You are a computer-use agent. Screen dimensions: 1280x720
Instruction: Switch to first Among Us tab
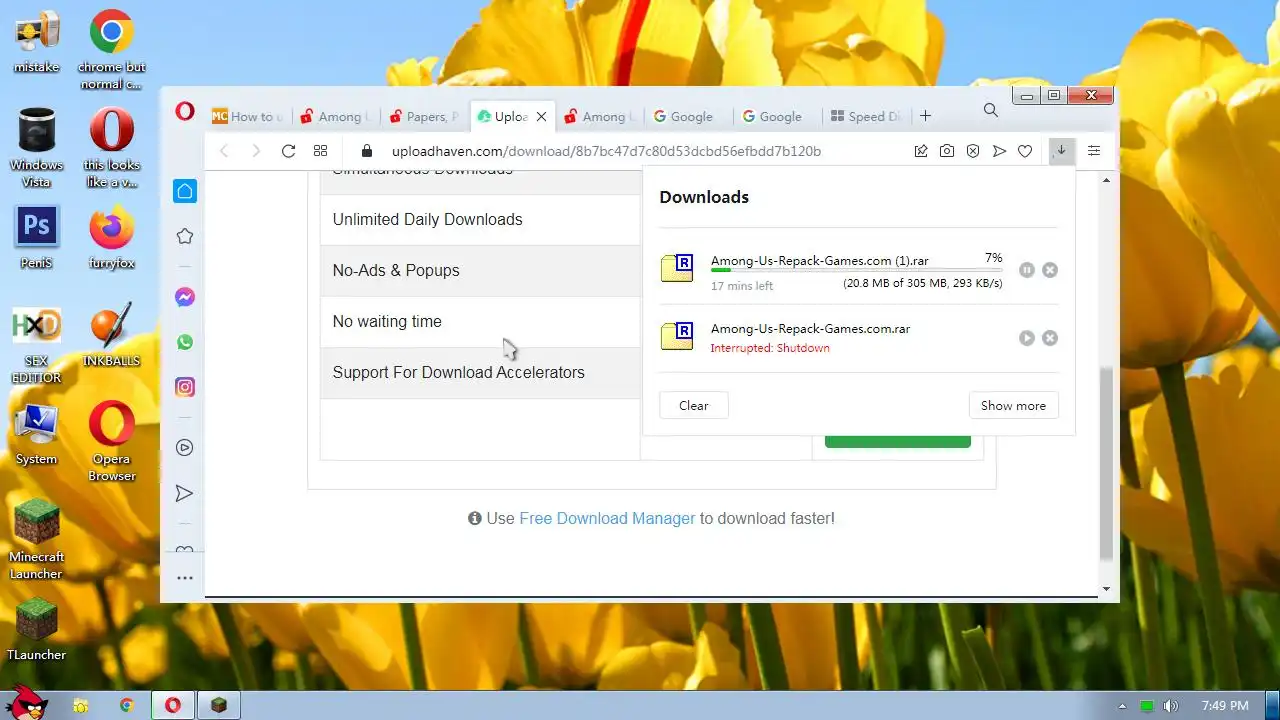pyautogui.click(x=336, y=116)
